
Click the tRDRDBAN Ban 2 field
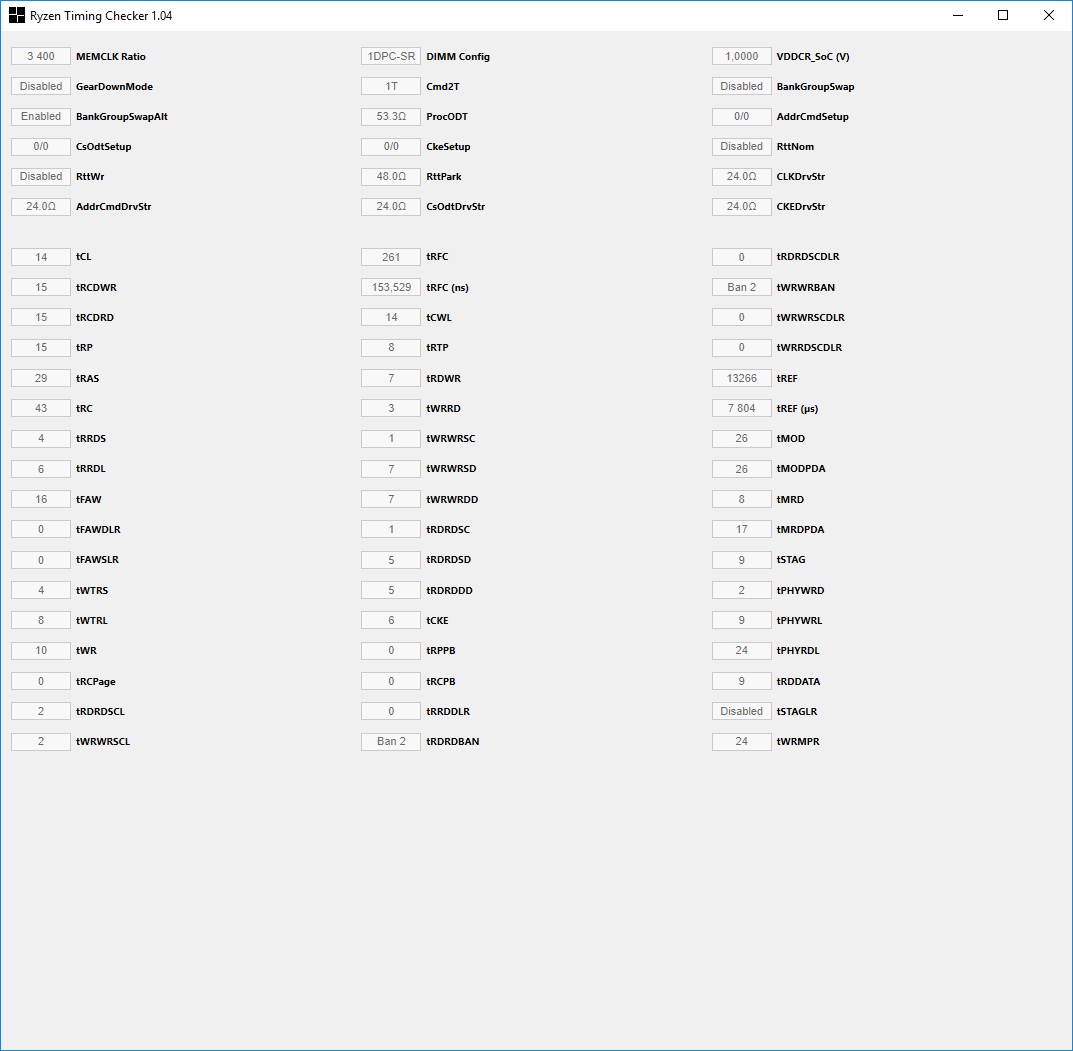391,742
